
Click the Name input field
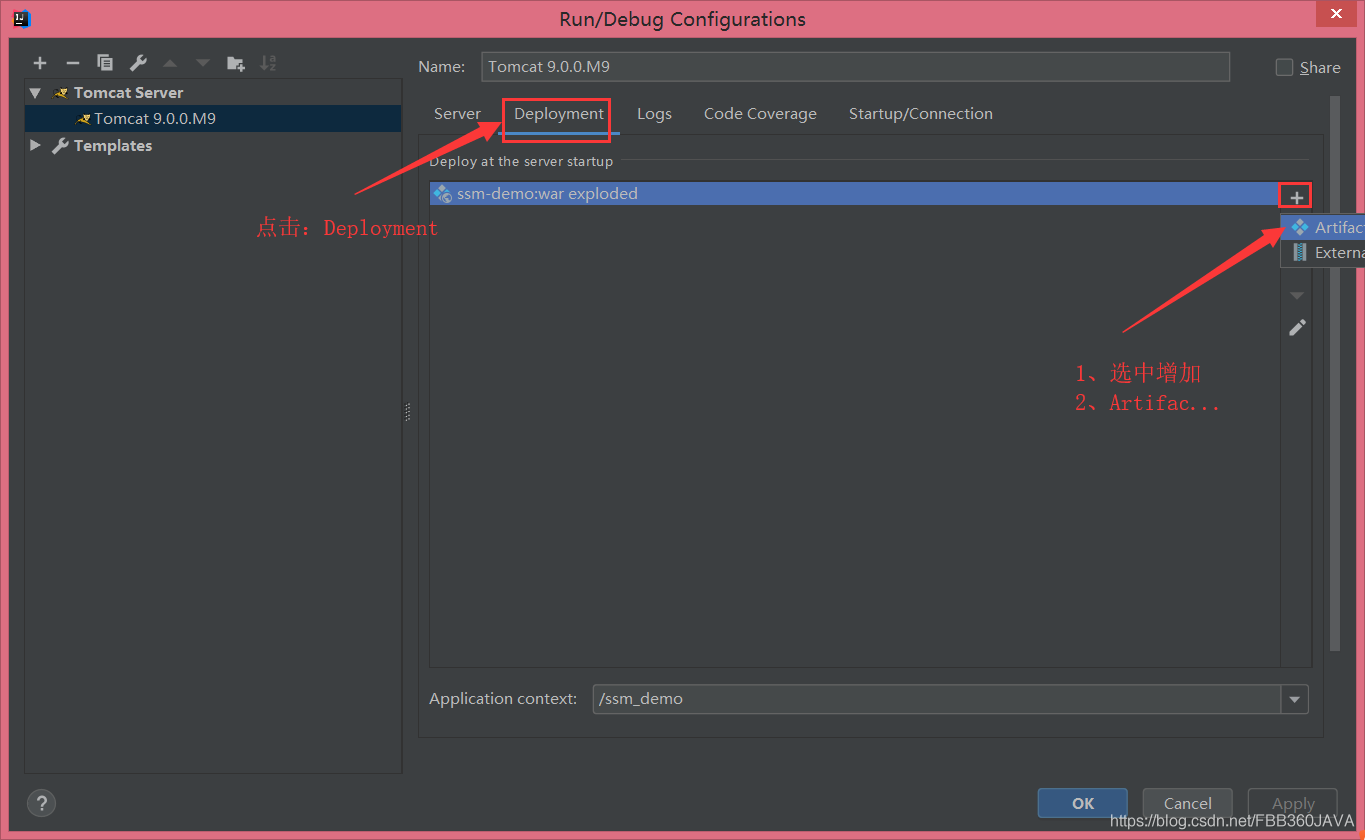(855, 67)
